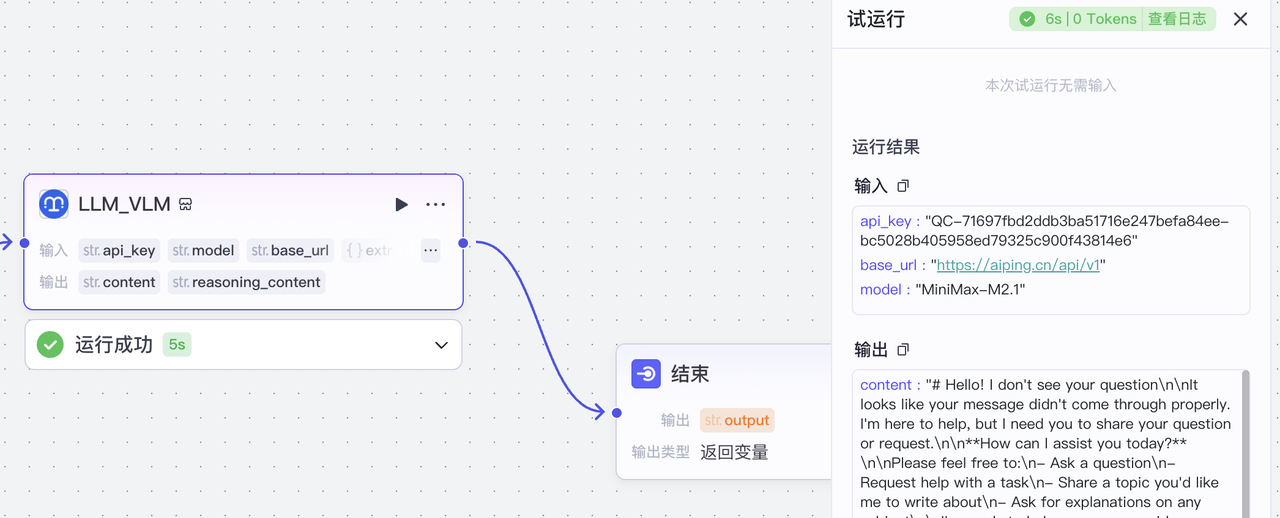Click green check icon in run status badge

pyautogui.click(x=1027, y=19)
